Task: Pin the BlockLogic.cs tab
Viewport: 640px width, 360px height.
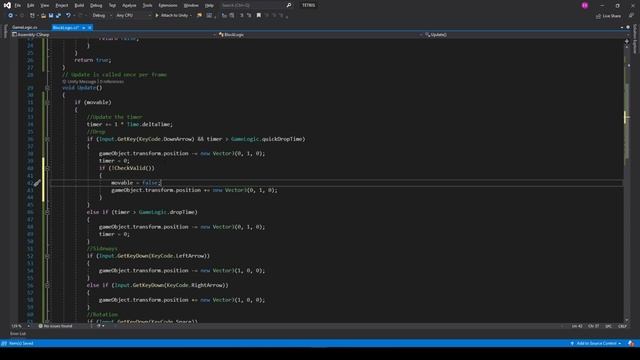Action: click(x=84, y=27)
